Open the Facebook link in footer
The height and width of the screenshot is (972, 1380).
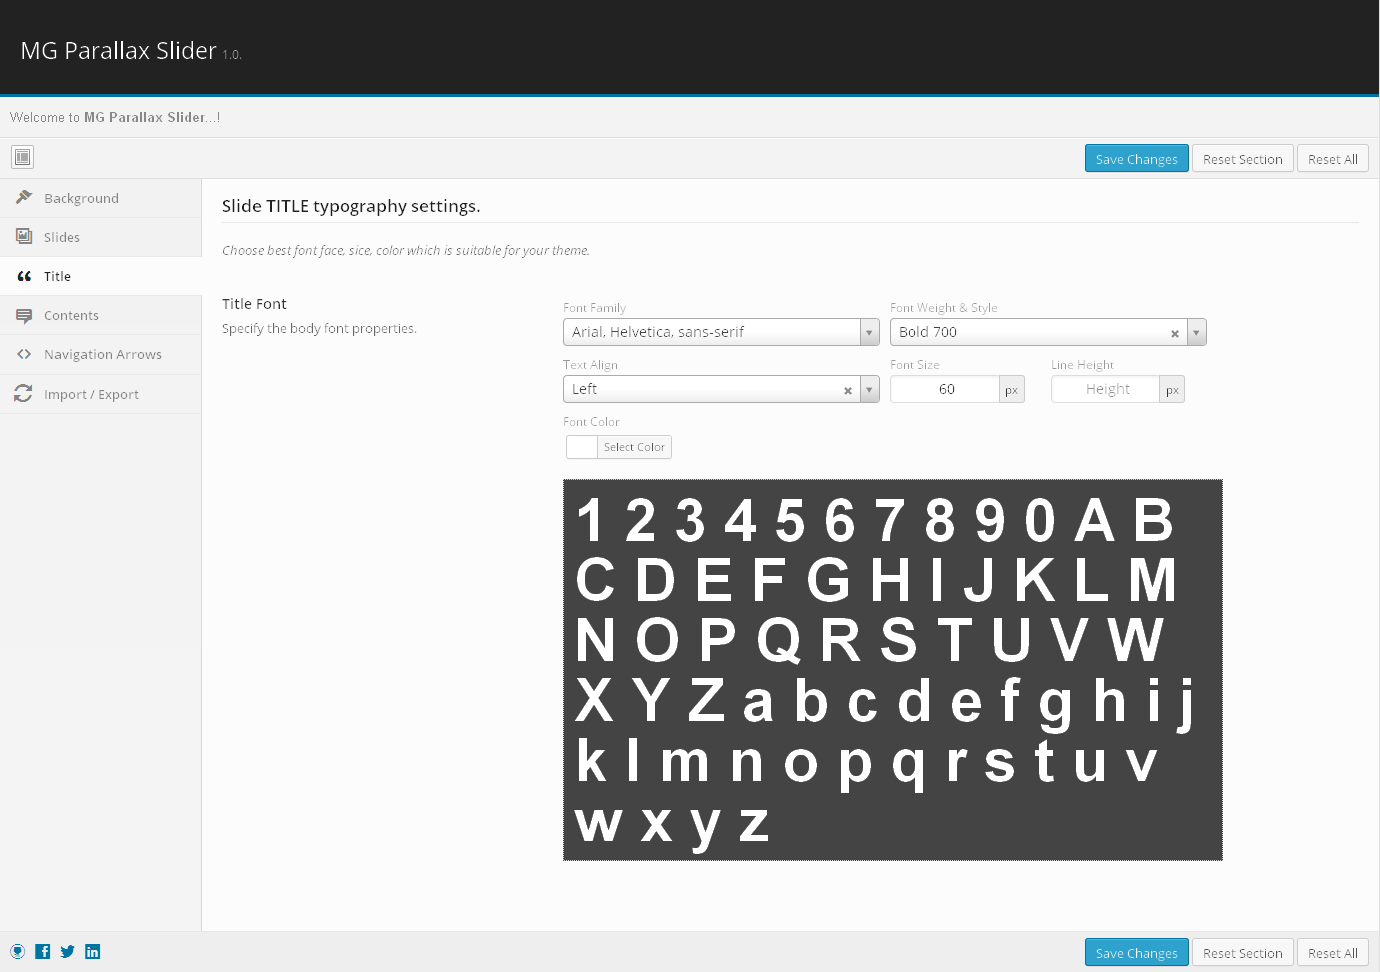pyautogui.click(x=43, y=951)
